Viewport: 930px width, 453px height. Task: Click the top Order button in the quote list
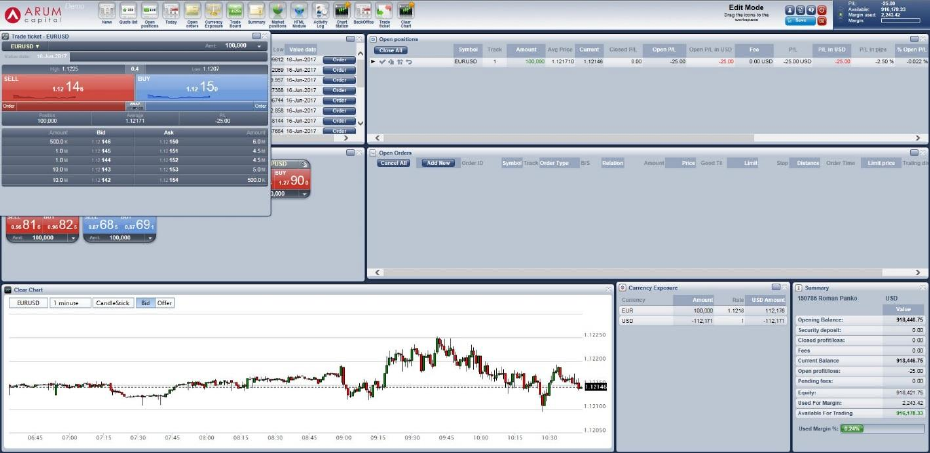pos(339,60)
